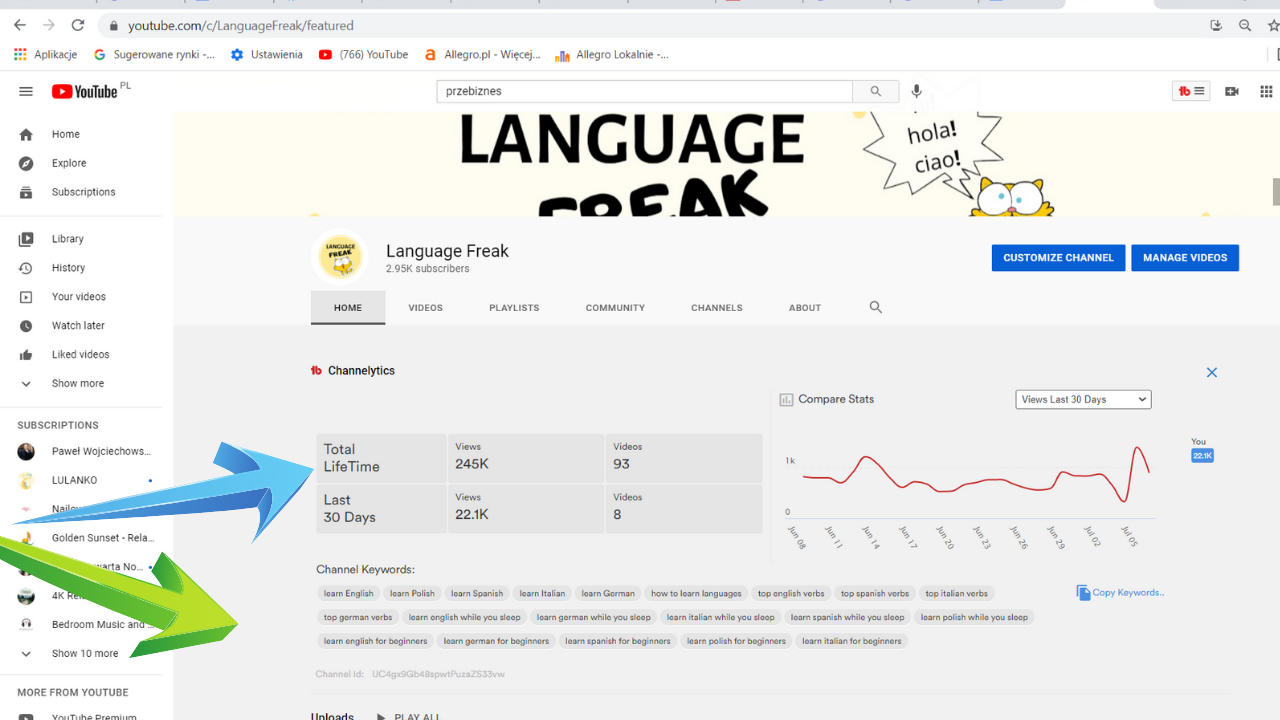Click CUSTOMIZE CHANNEL button
The width and height of the screenshot is (1280, 720).
click(x=1058, y=257)
